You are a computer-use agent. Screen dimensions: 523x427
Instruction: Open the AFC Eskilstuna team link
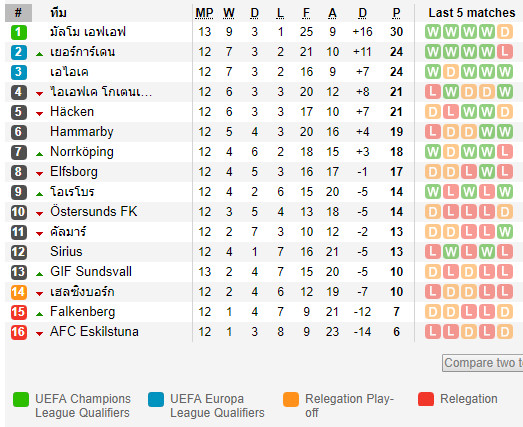(x=94, y=332)
